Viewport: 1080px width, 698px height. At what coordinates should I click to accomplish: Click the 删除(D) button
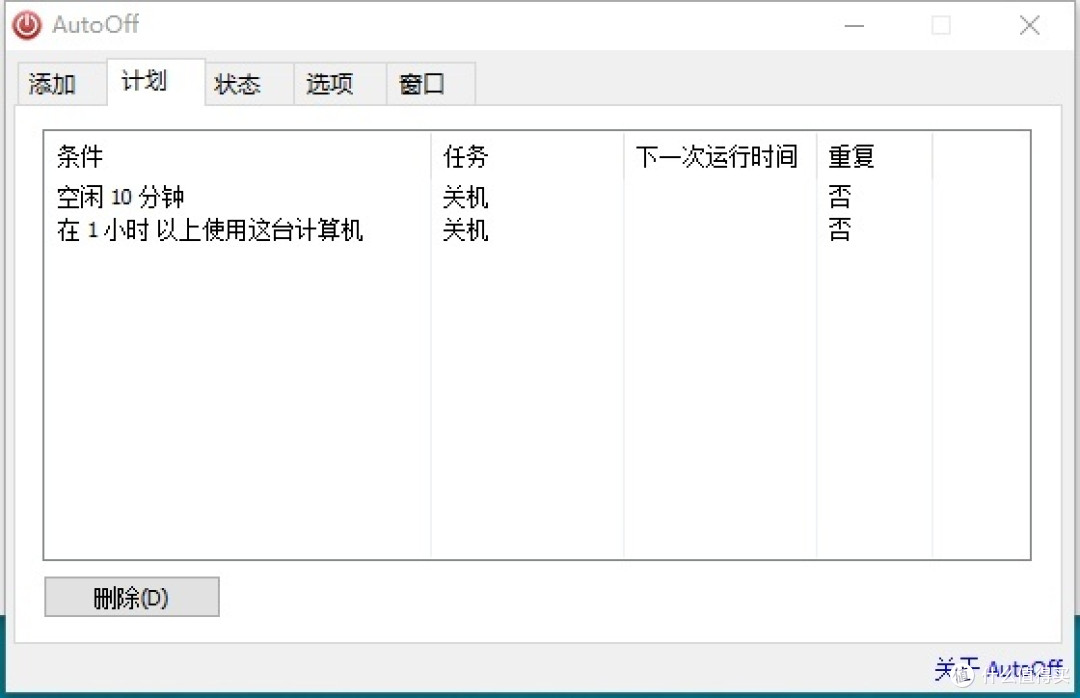131,596
